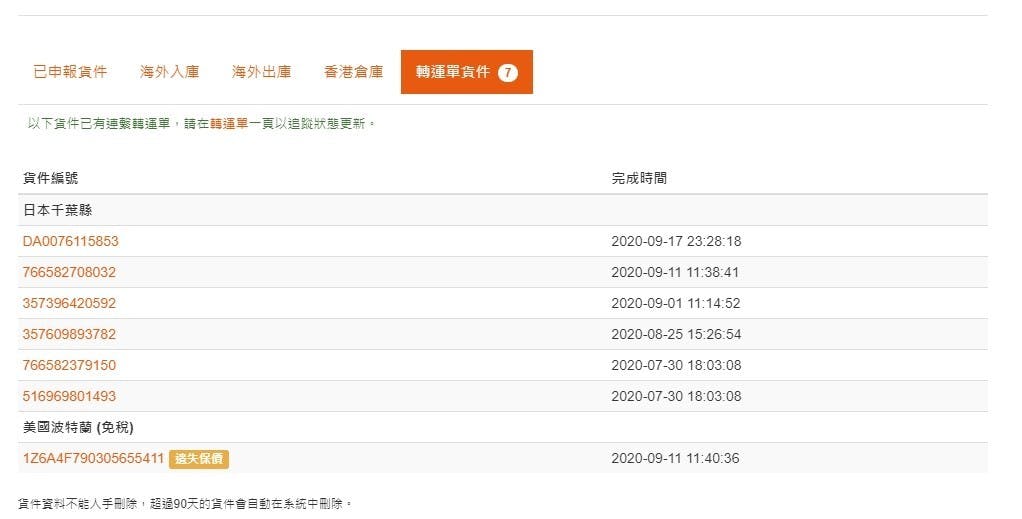Click the 完成時間 column header
The height and width of the screenshot is (519, 1022).
point(639,178)
